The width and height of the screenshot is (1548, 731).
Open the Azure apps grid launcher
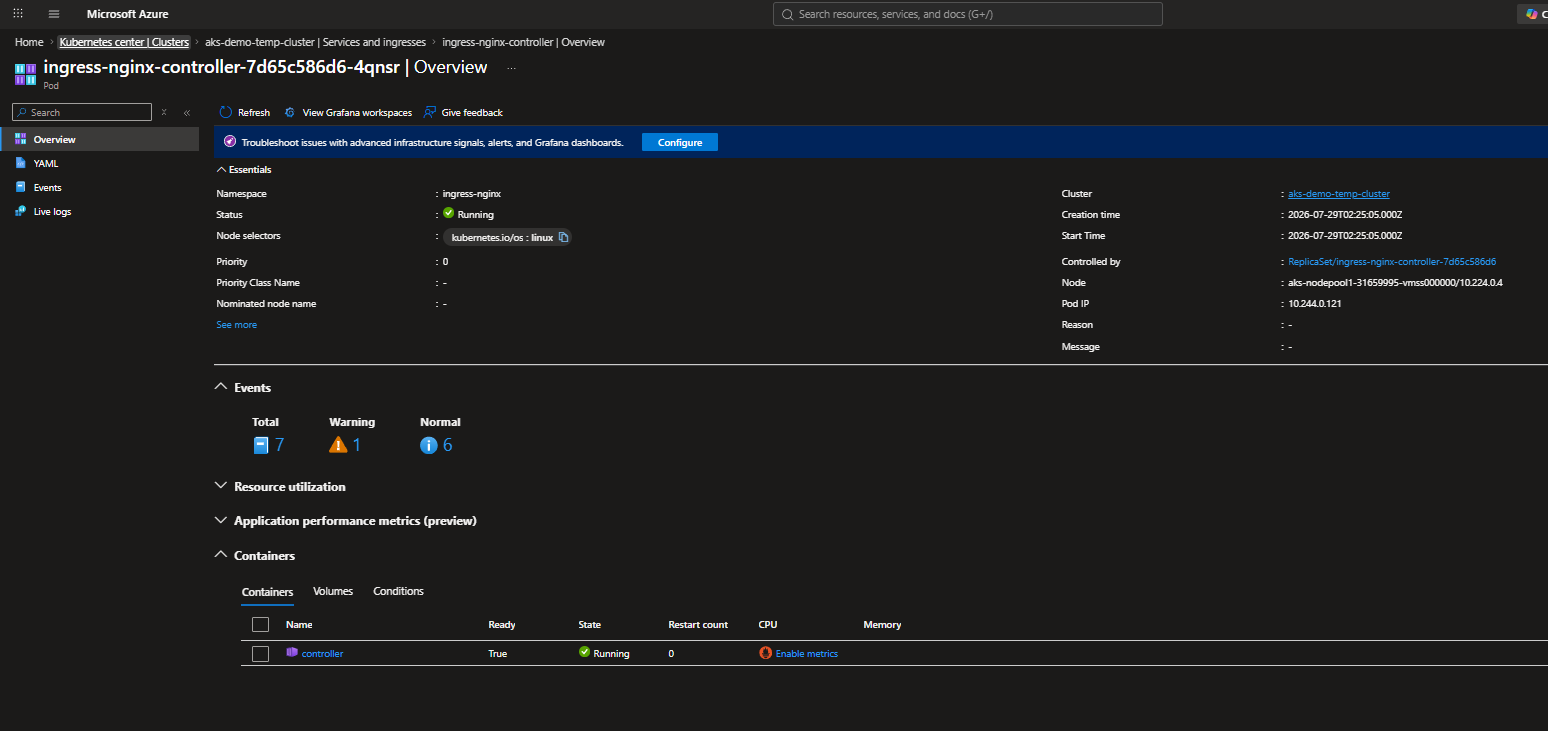(18, 14)
